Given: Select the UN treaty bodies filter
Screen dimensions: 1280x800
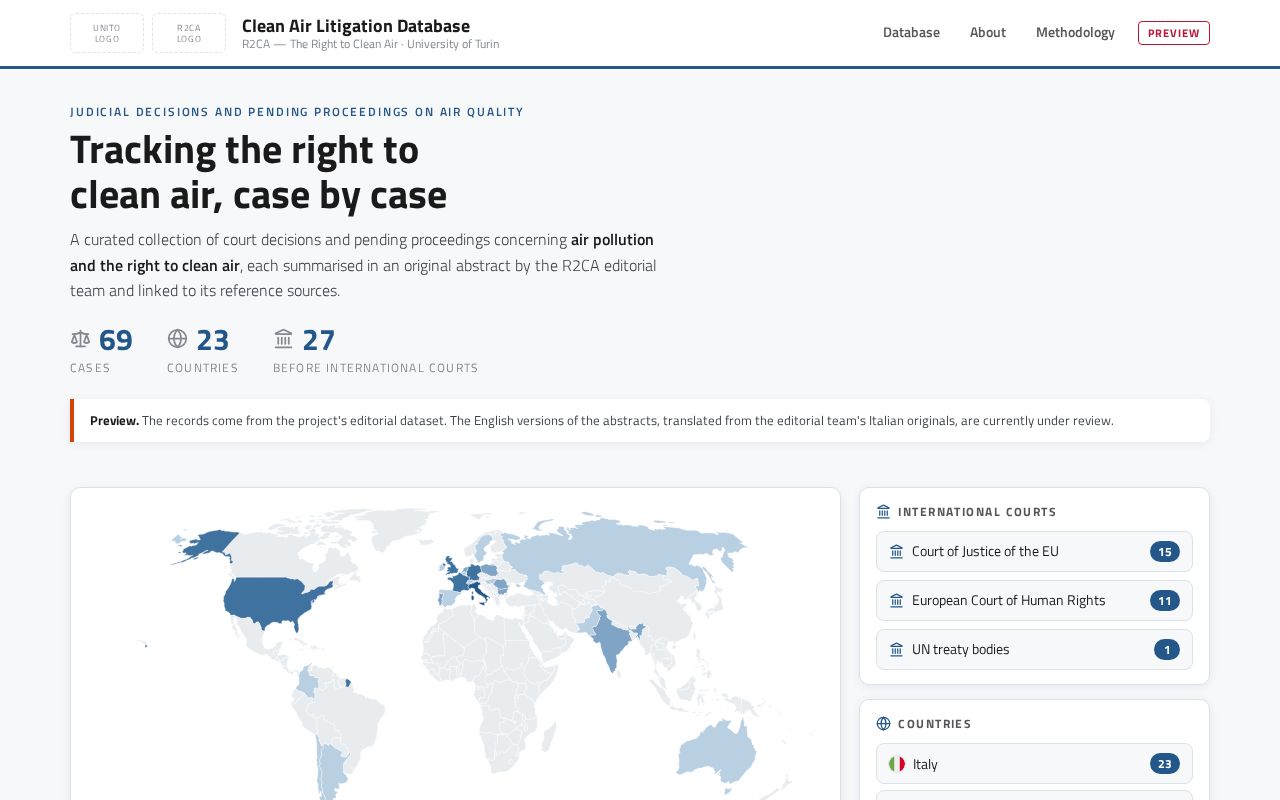Looking at the screenshot, I should (x=1034, y=650).
